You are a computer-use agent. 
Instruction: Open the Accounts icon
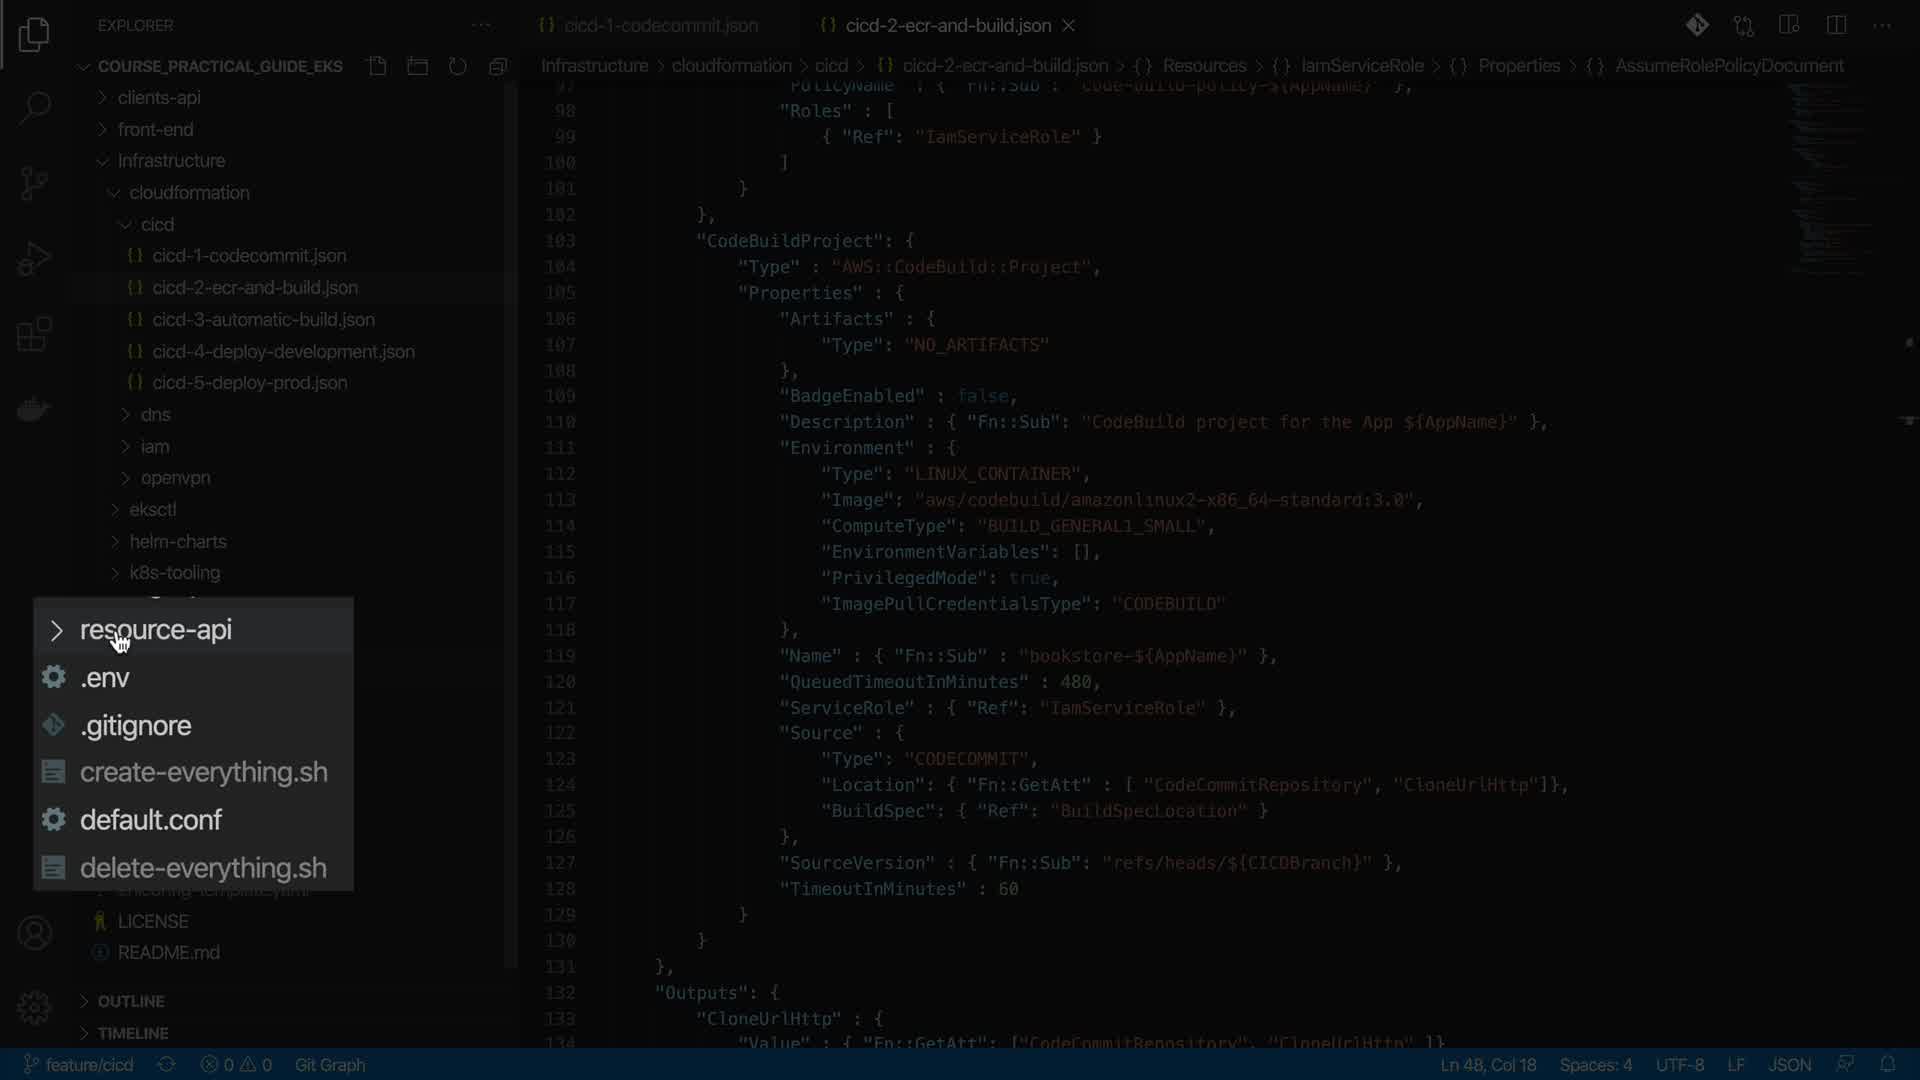(x=34, y=933)
